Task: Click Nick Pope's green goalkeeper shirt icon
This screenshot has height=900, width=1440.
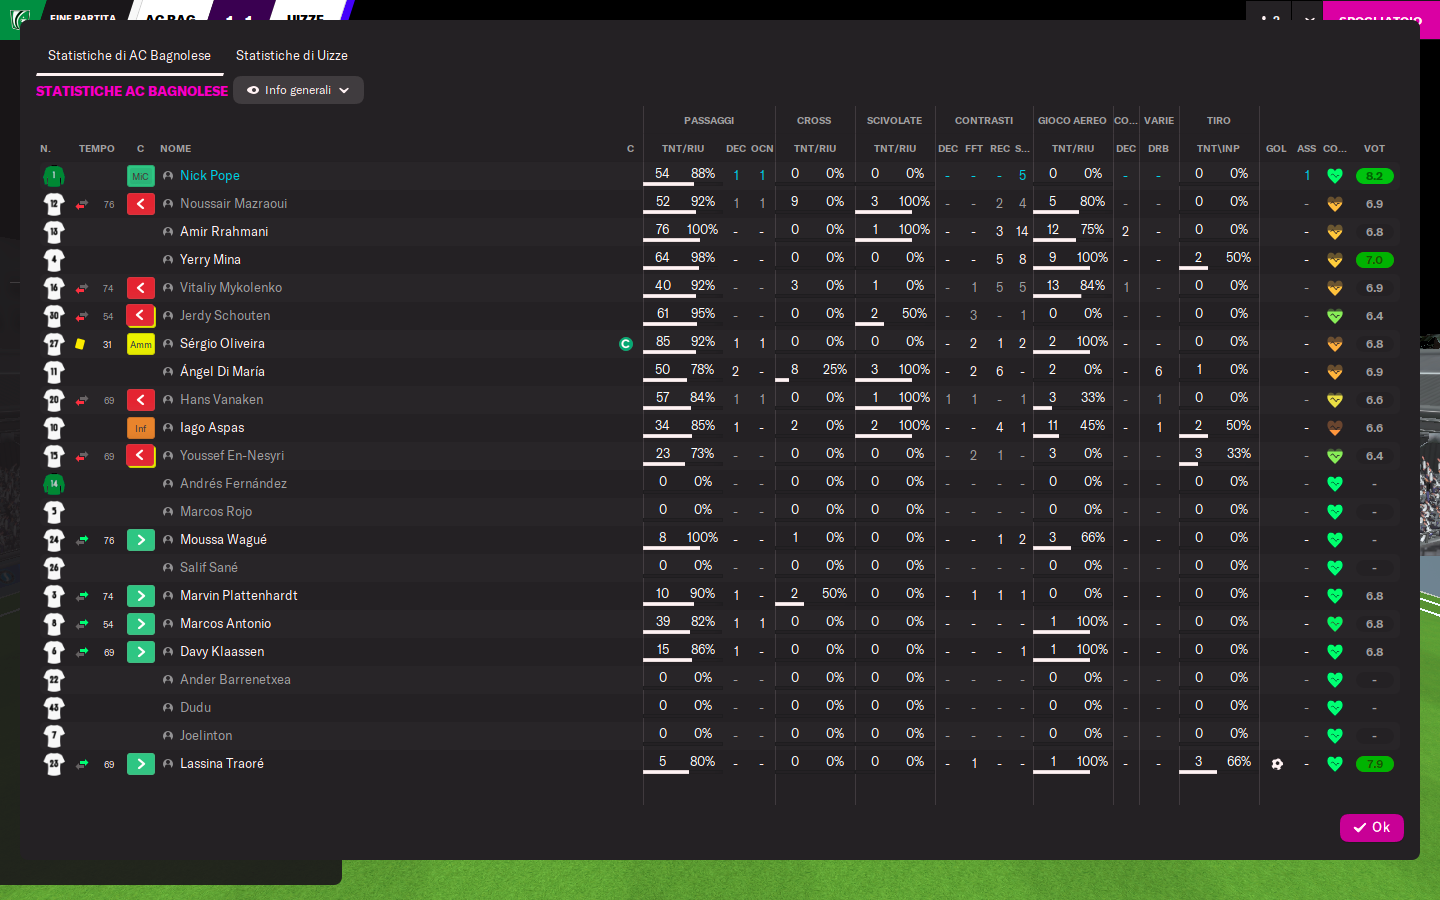Action: [x=54, y=176]
